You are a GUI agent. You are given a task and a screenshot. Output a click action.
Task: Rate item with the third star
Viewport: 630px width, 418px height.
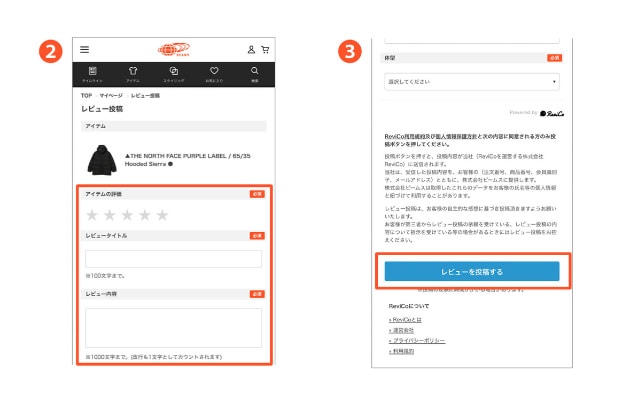pyautogui.click(x=127, y=215)
